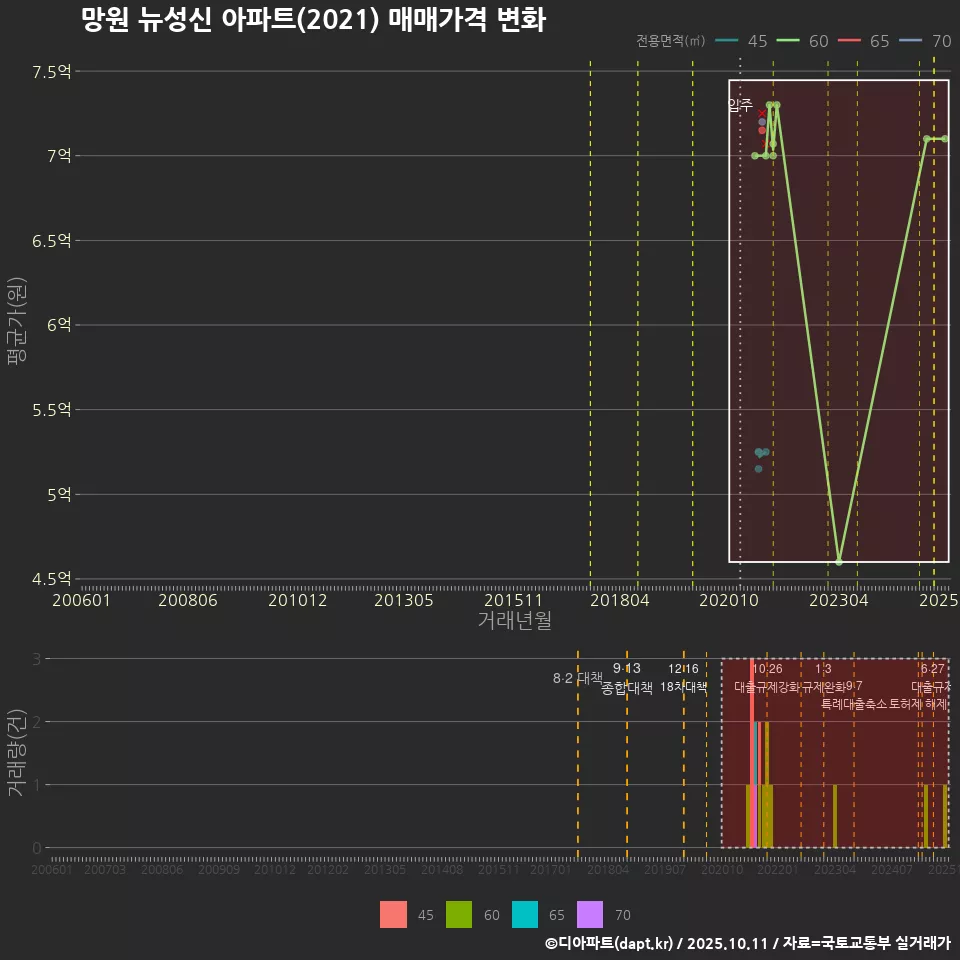The height and width of the screenshot is (960, 960).
Task: Click the 9·13 종합대책 annotation
Action: pos(629,678)
